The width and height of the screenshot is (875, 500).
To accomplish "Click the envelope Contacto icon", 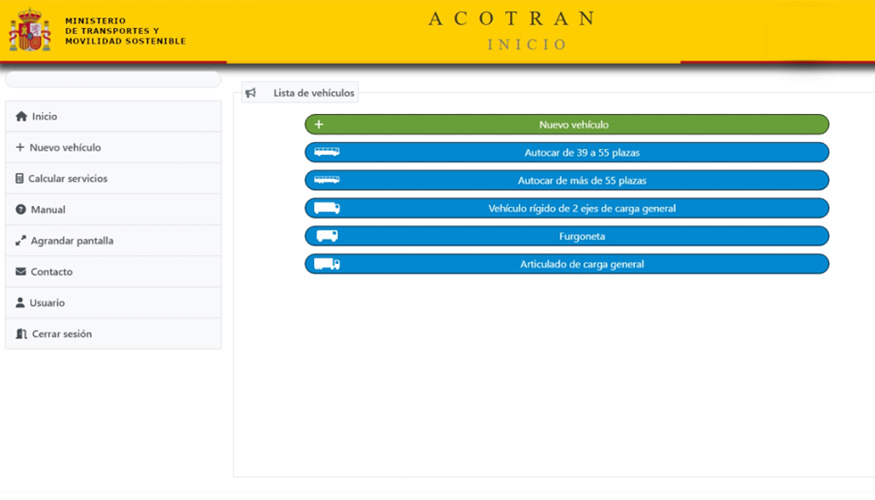I will [x=21, y=272].
